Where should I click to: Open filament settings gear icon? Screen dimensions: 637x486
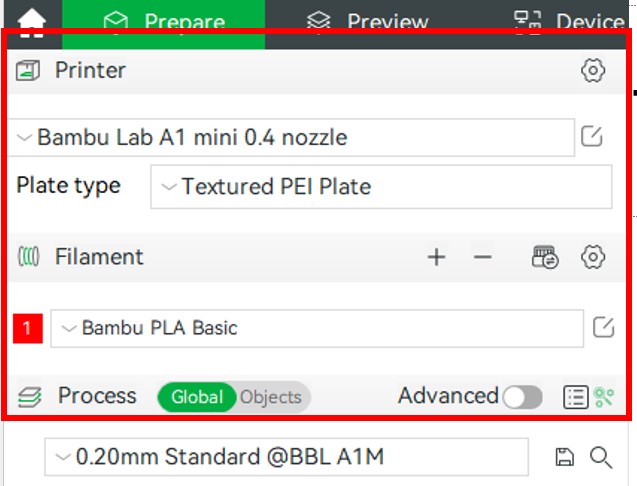593,258
